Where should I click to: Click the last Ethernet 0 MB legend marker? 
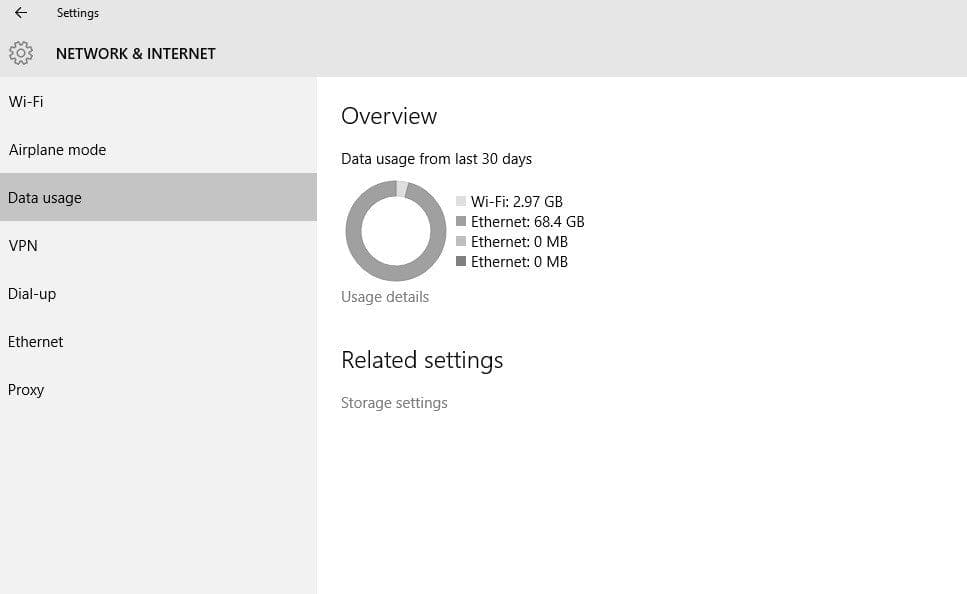point(459,261)
